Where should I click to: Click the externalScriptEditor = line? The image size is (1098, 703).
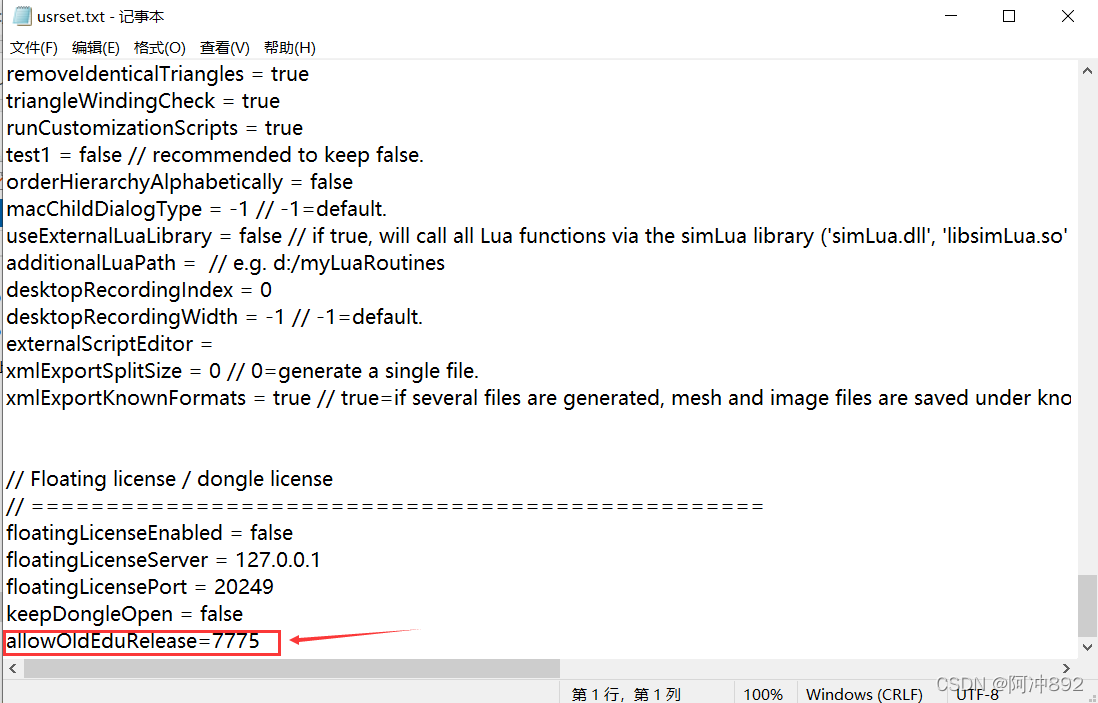click(x=109, y=344)
